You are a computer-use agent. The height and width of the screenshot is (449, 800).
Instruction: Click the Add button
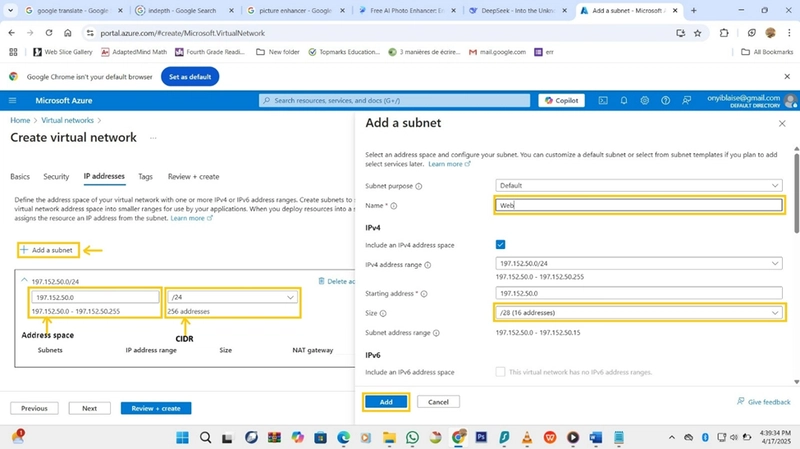386,402
